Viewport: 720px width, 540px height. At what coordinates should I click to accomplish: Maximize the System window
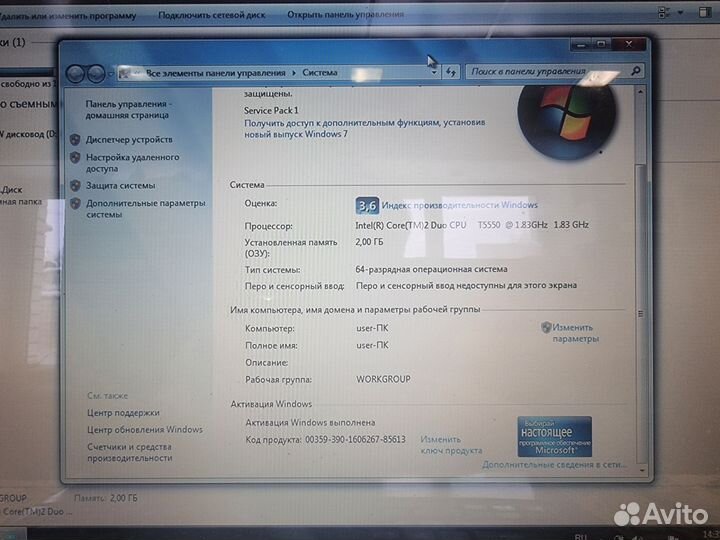pos(601,45)
